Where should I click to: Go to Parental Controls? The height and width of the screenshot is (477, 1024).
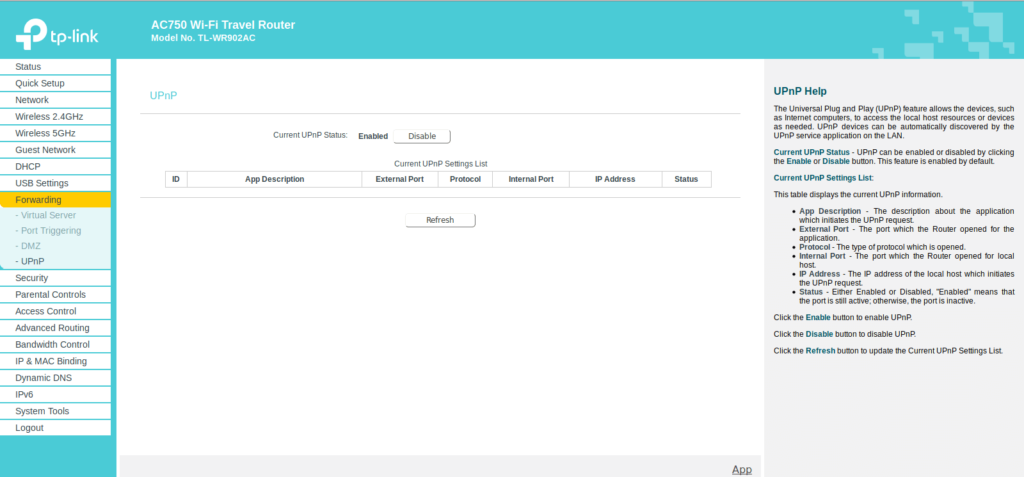coord(50,295)
